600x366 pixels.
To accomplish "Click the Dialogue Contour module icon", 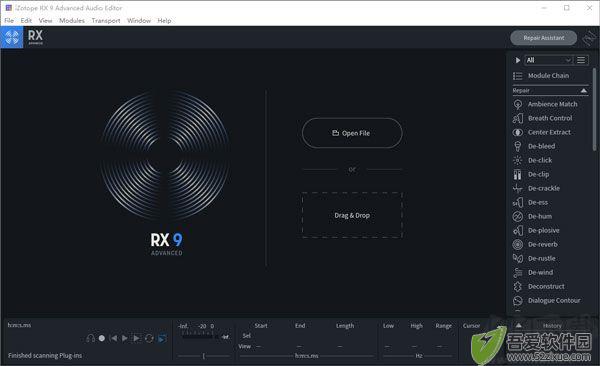I will coord(517,301).
